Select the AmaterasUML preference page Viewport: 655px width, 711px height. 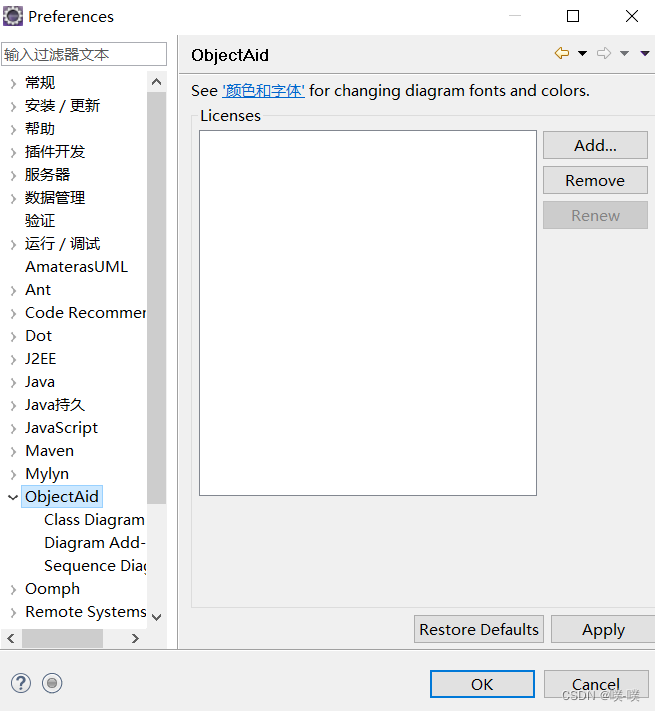click(77, 267)
